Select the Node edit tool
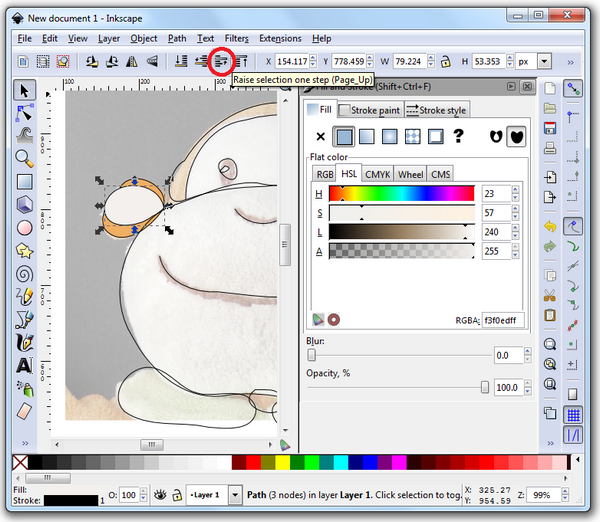The image size is (600, 522). 24,113
